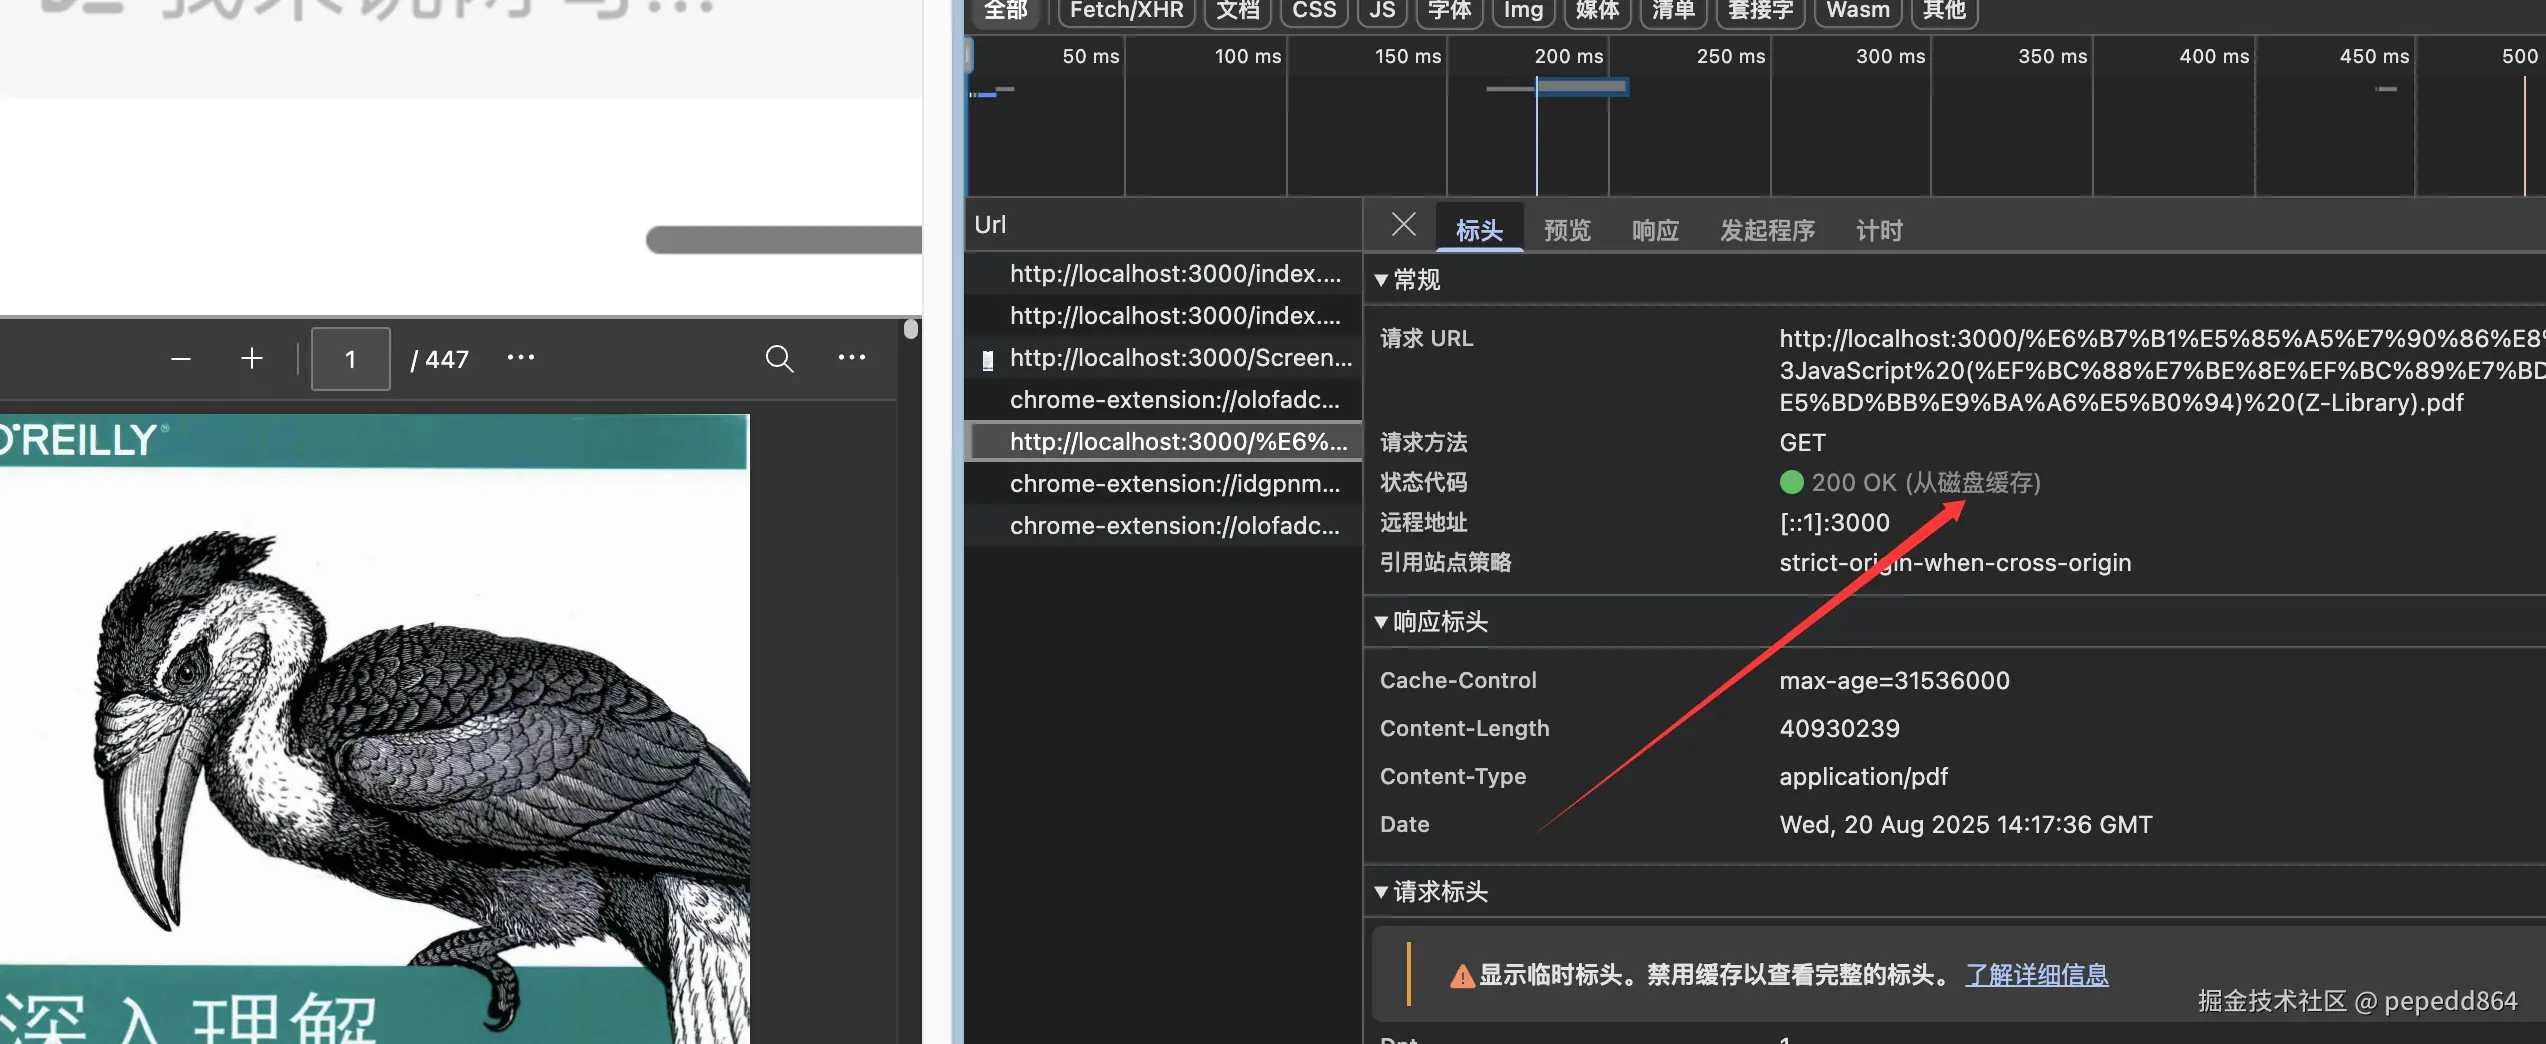Screen dimensions: 2546x1044
Task: Close the request details pane
Action: [1404, 225]
